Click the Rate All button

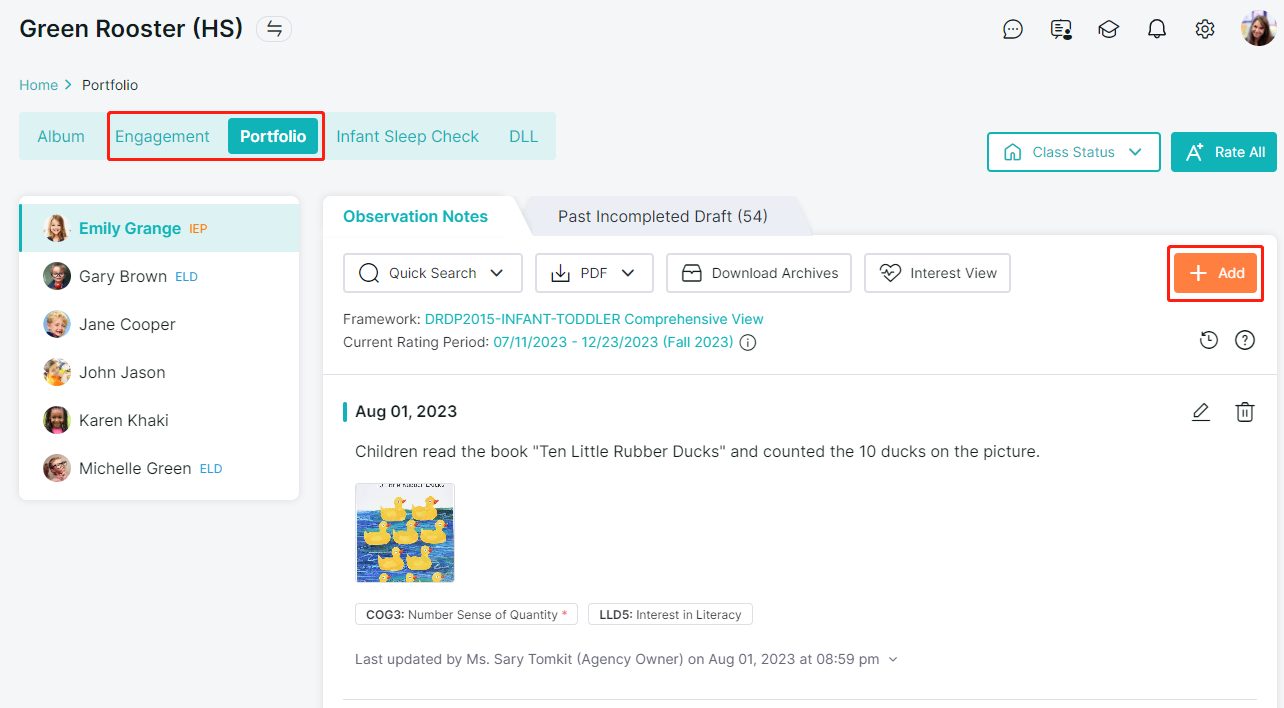tap(1224, 152)
